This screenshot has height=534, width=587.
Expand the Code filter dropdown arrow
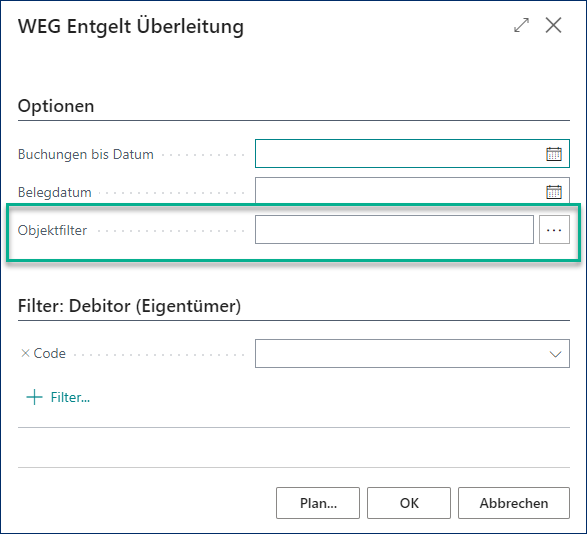[x=555, y=354]
